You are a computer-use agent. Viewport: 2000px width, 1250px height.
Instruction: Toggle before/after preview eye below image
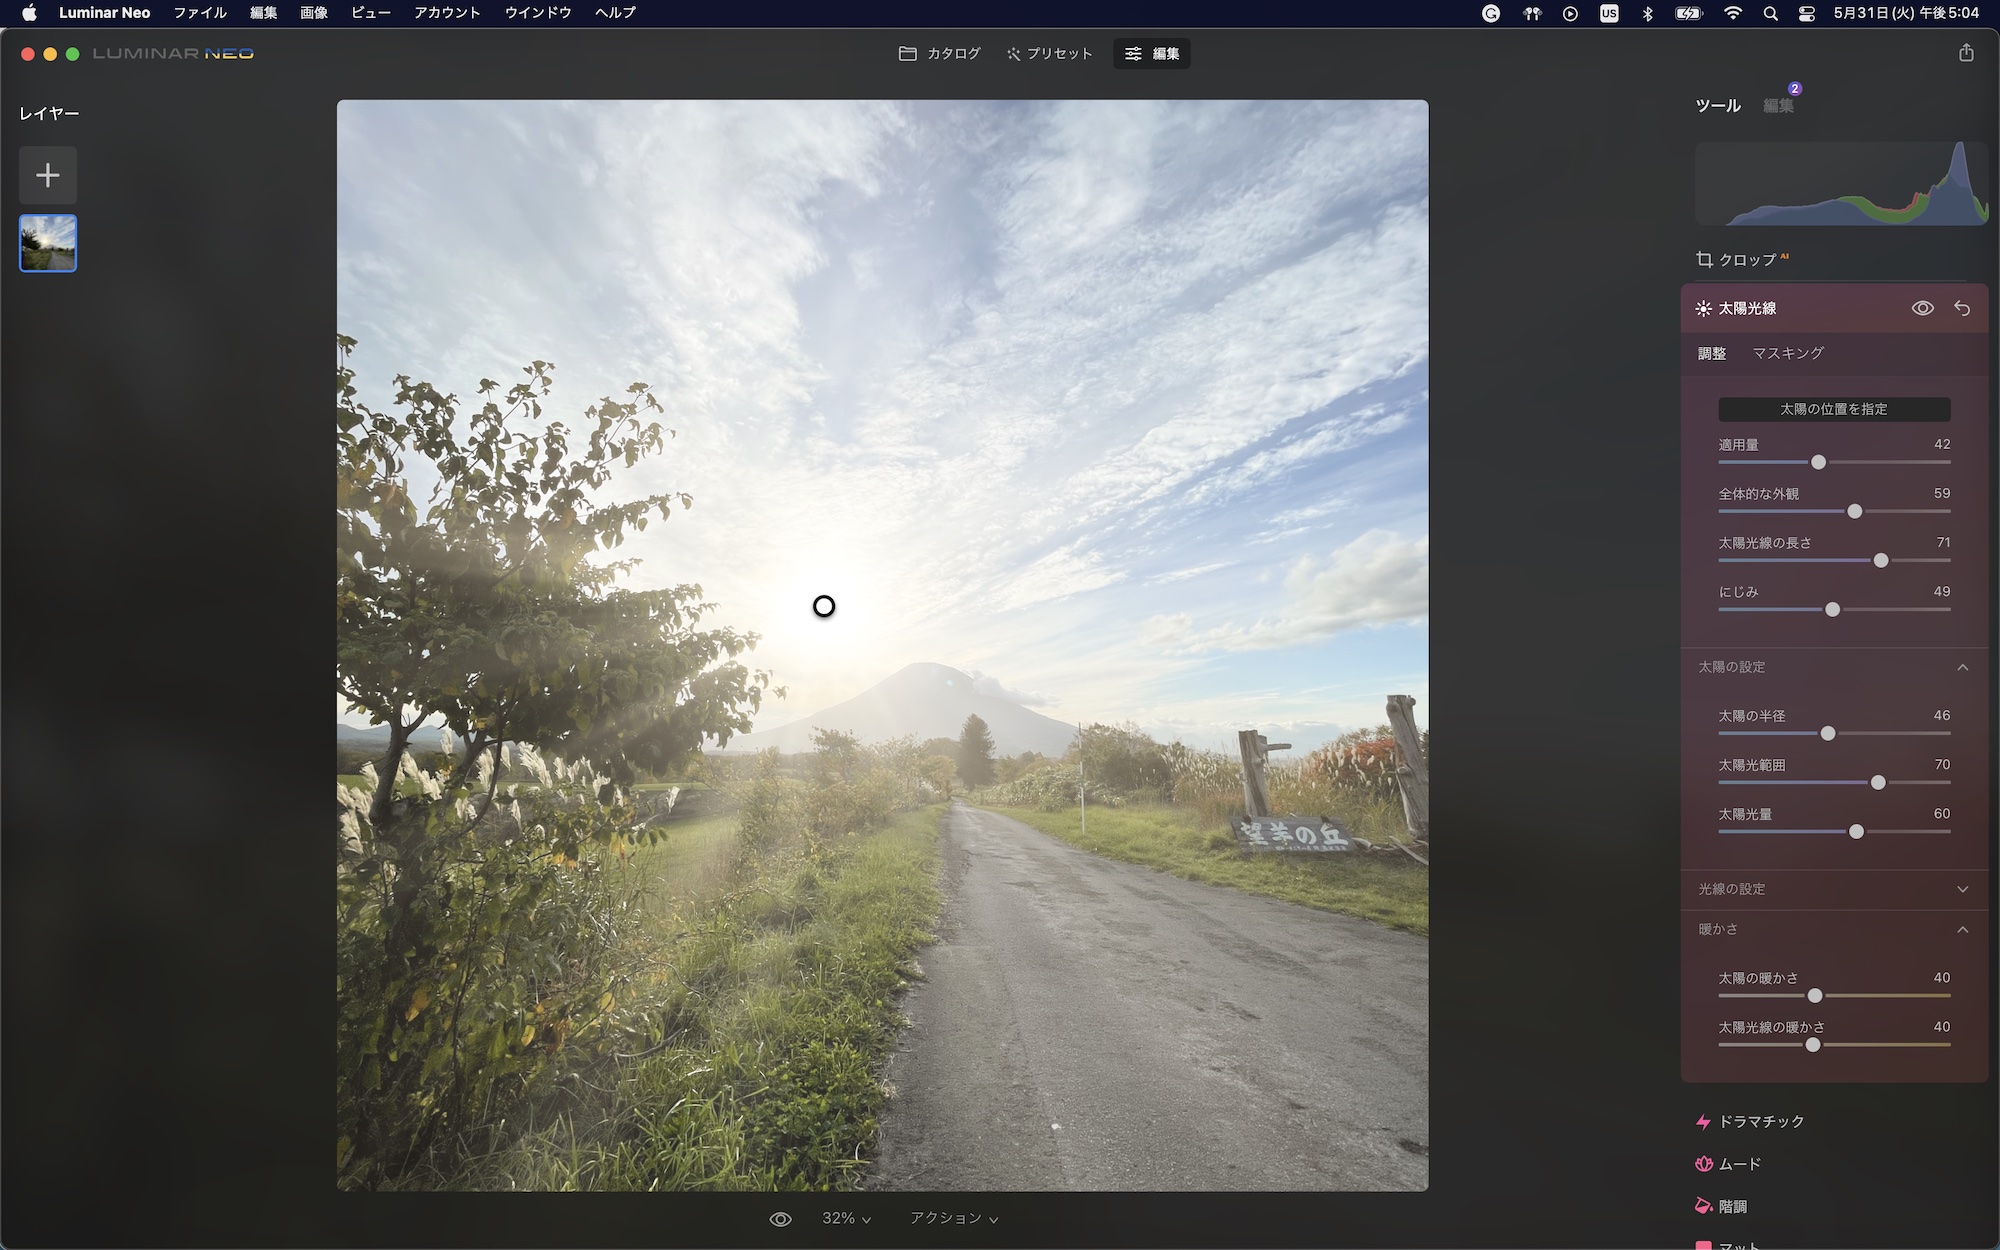pos(780,1219)
